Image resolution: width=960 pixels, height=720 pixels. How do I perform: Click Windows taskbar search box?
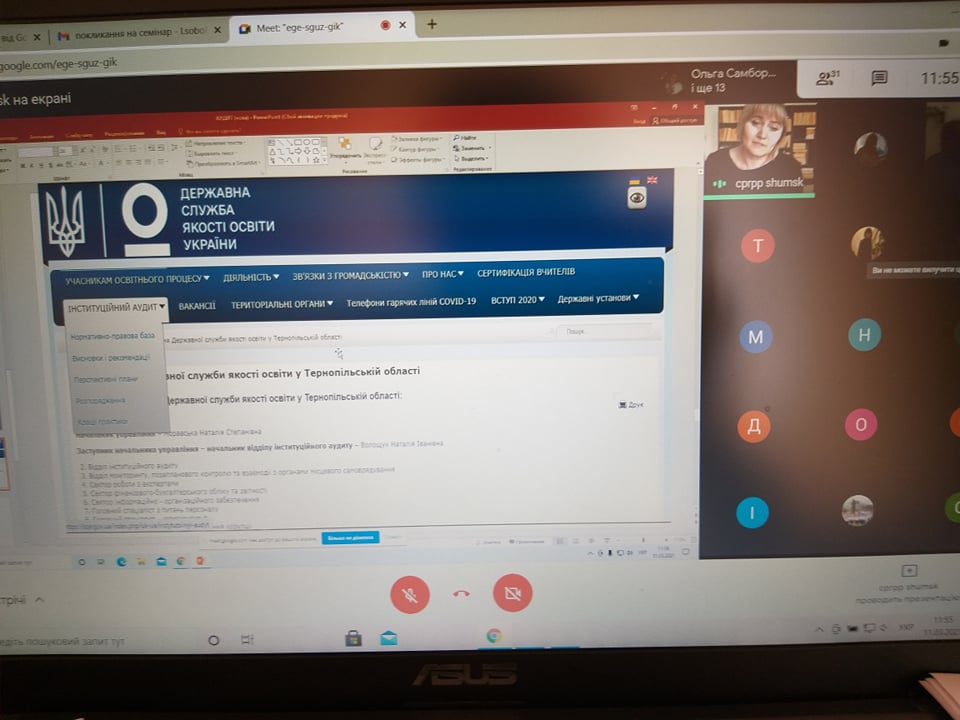click(x=61, y=642)
